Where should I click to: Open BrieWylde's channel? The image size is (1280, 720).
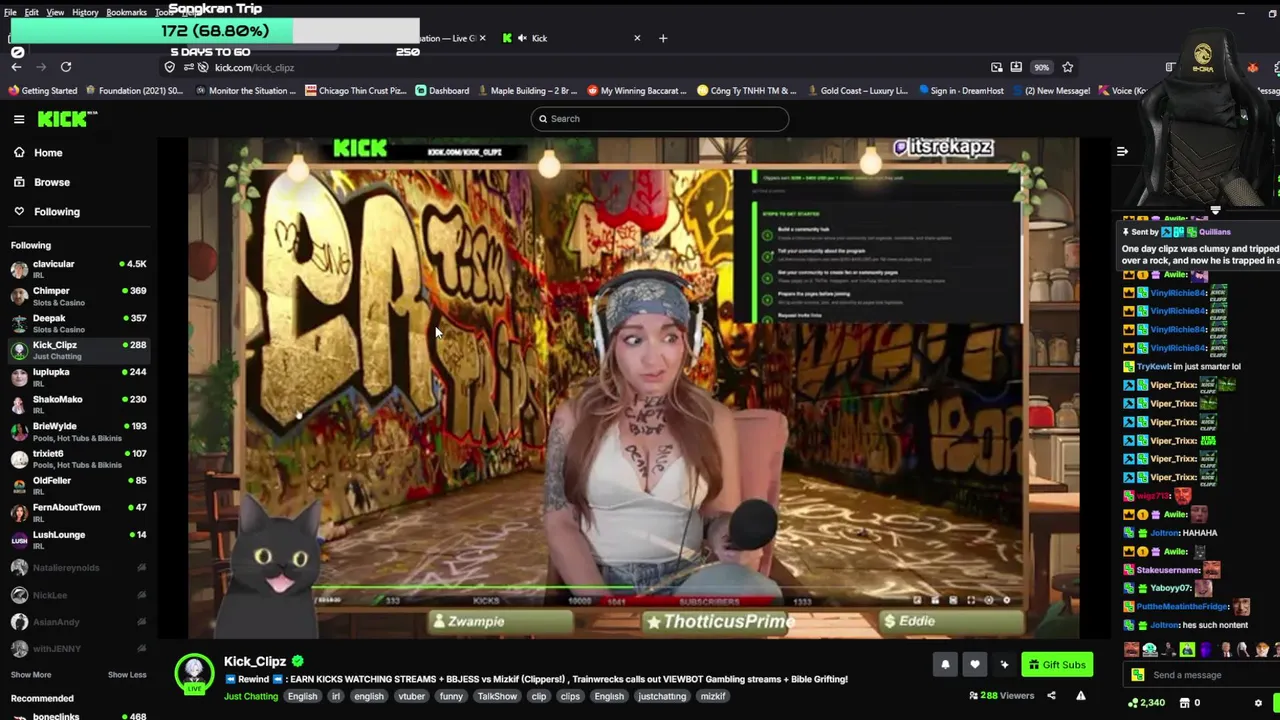pos(79,431)
